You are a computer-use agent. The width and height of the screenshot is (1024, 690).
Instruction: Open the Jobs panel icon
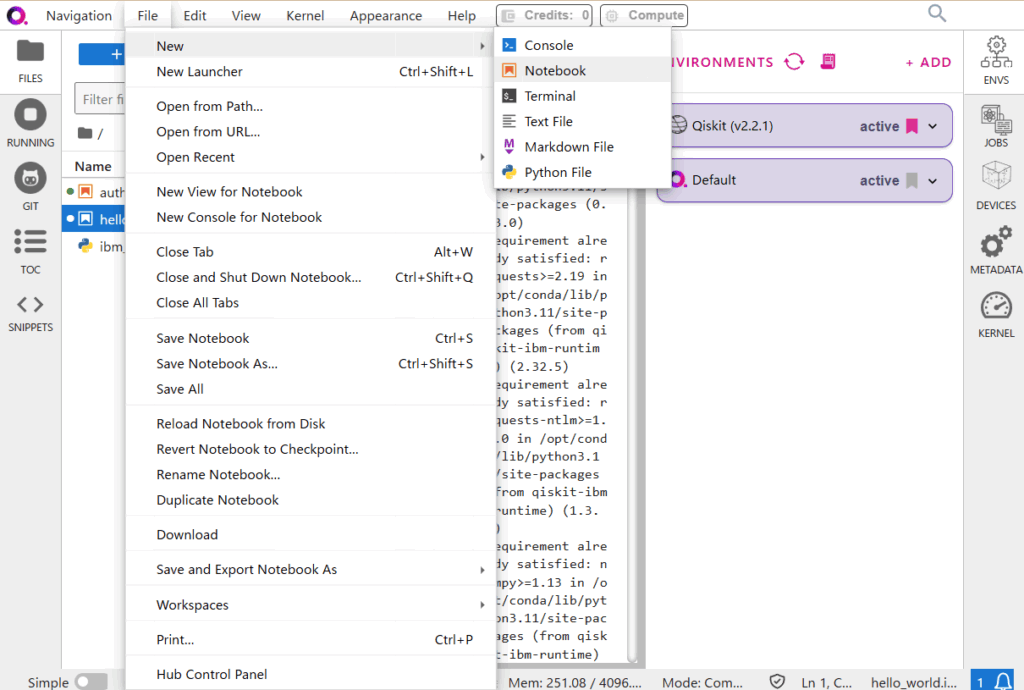[995, 124]
